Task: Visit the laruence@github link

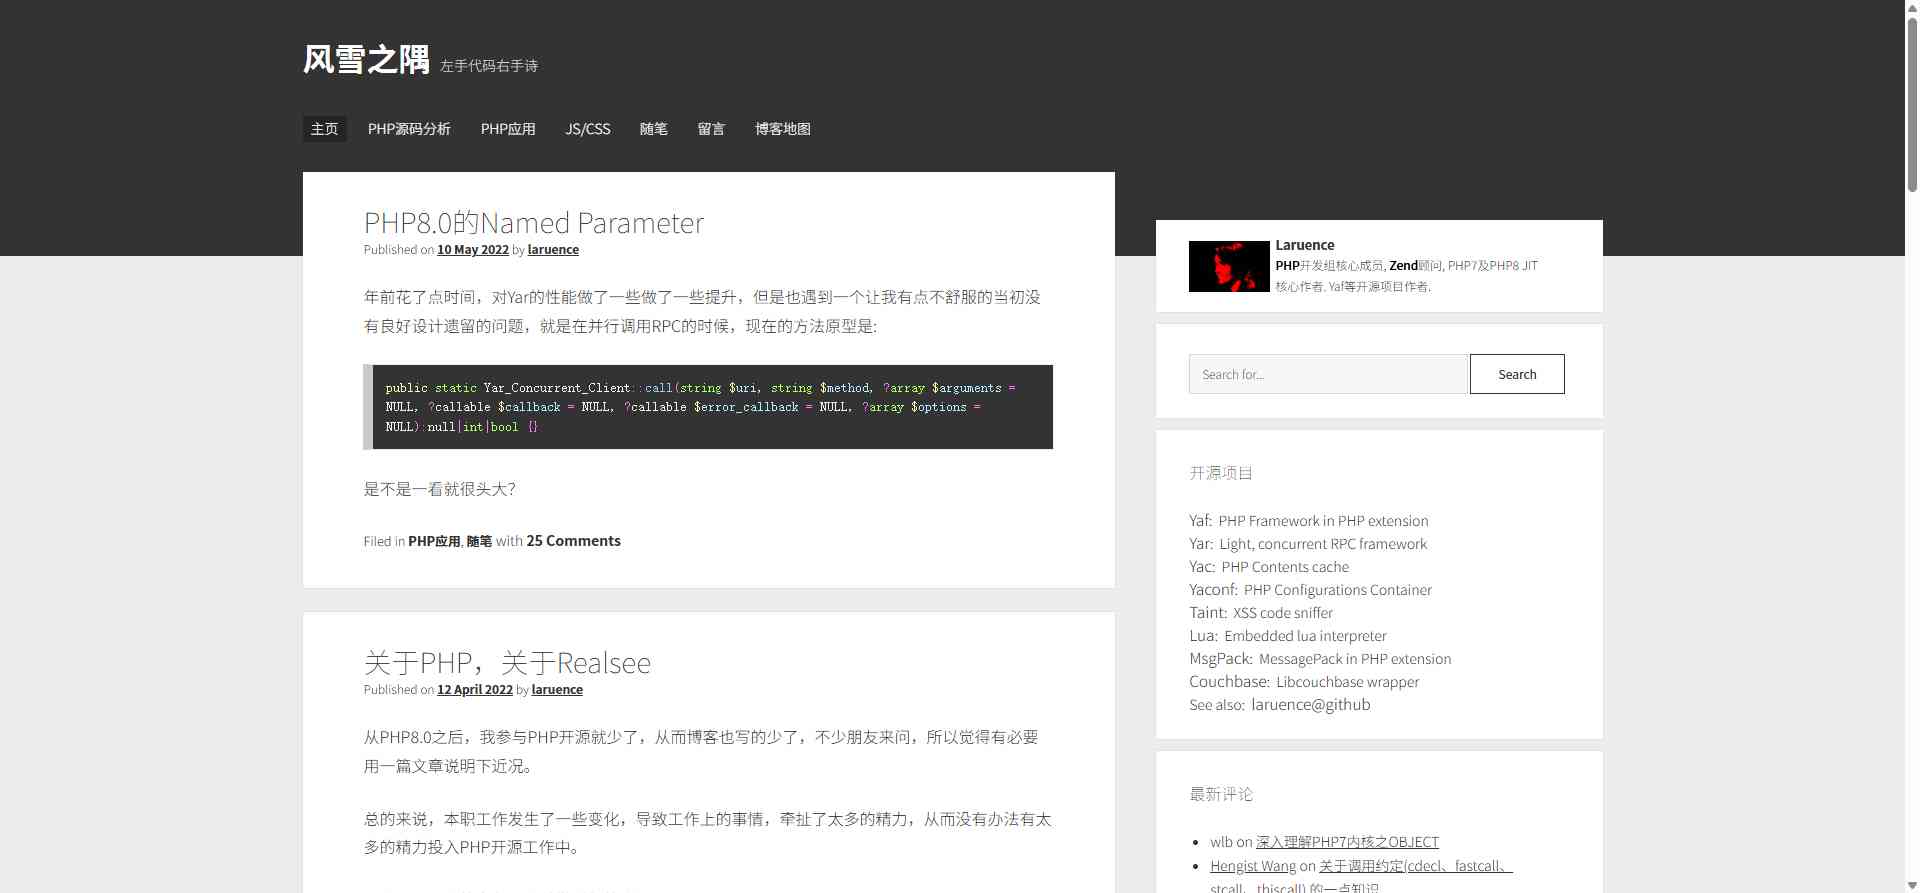Action: click(1310, 705)
